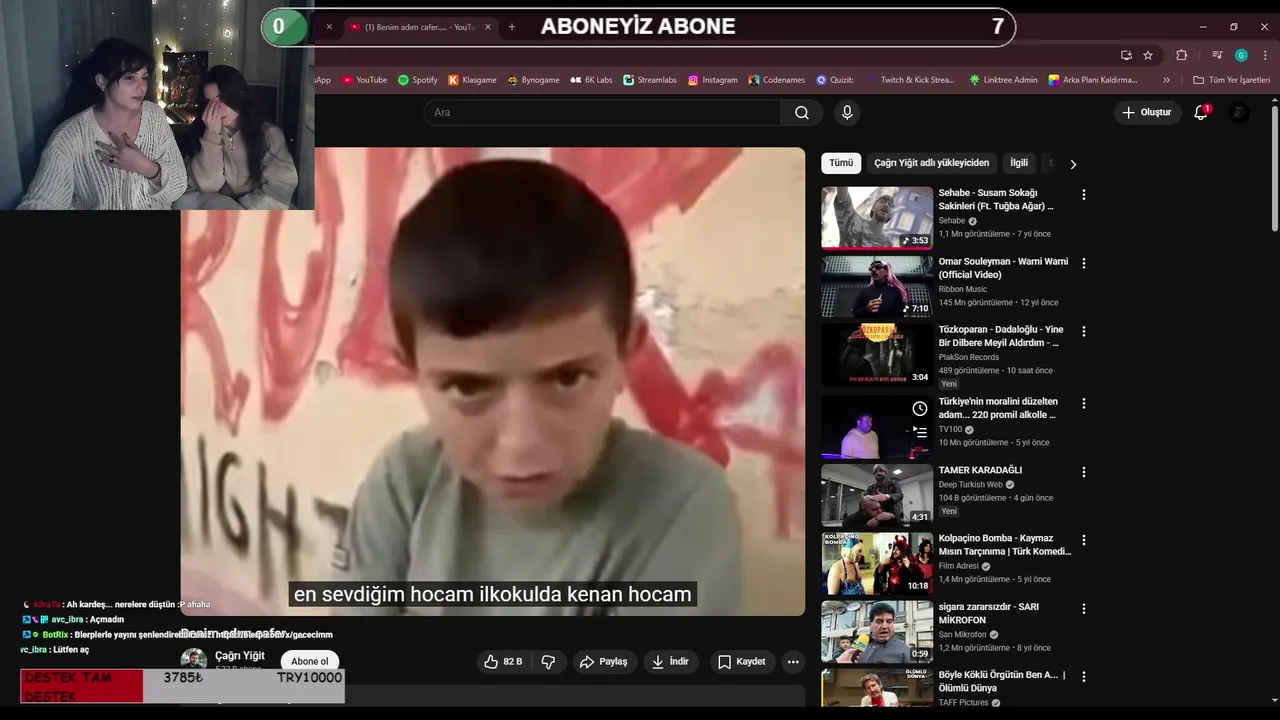This screenshot has height=720, width=1280.
Task: Expand hidden bookmarks with the chevron
Action: click(x=1166, y=80)
